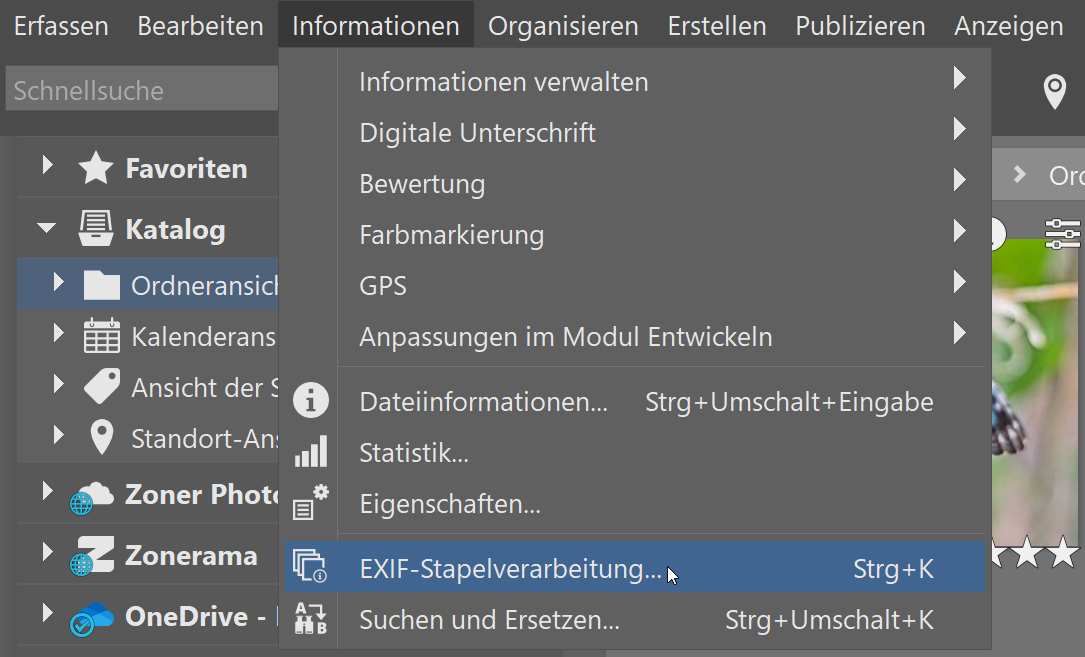
Task: Click the Statistik bar-chart icon
Action: [310, 452]
